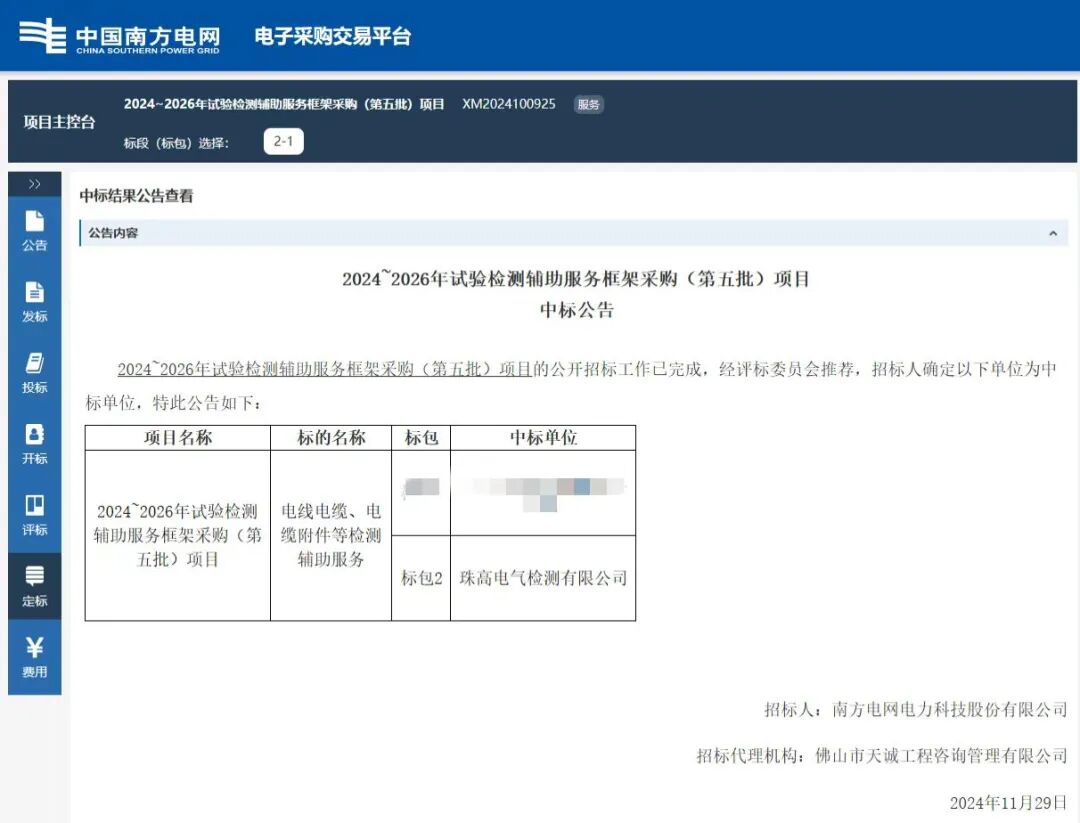Click the date 2024年11月29日
1080x823 pixels.
point(1008,802)
